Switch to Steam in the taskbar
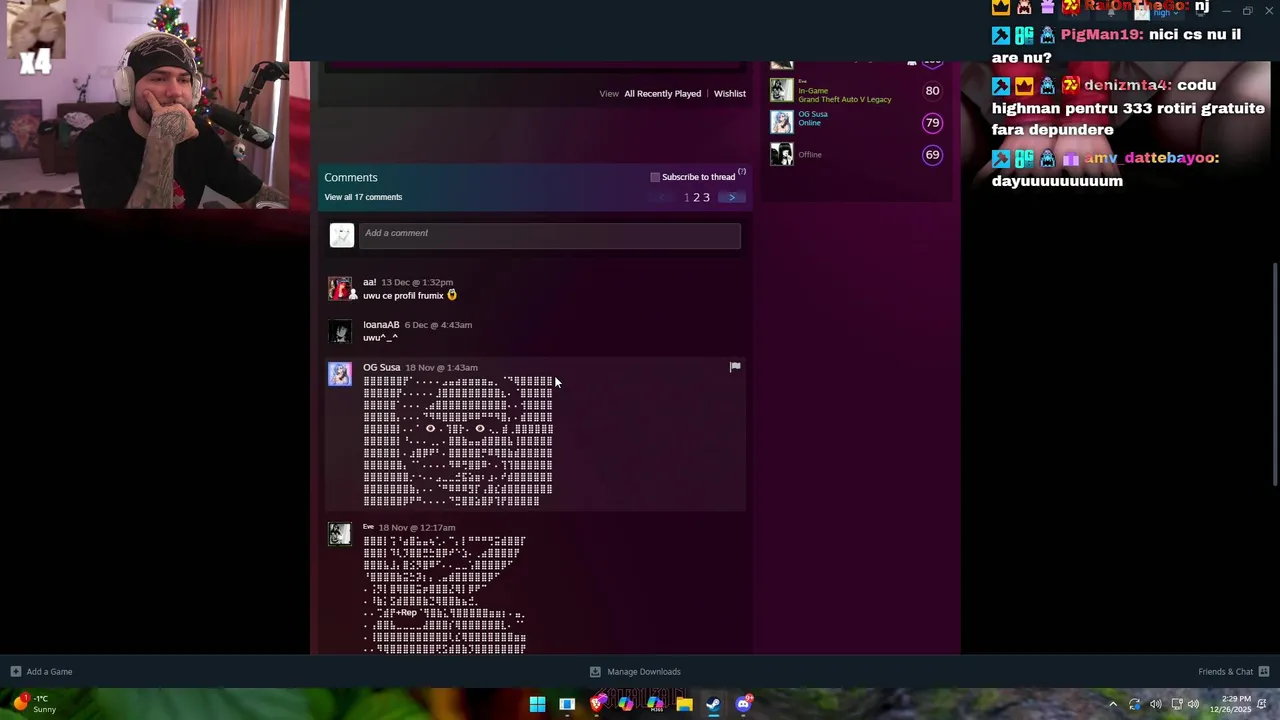 (x=713, y=704)
